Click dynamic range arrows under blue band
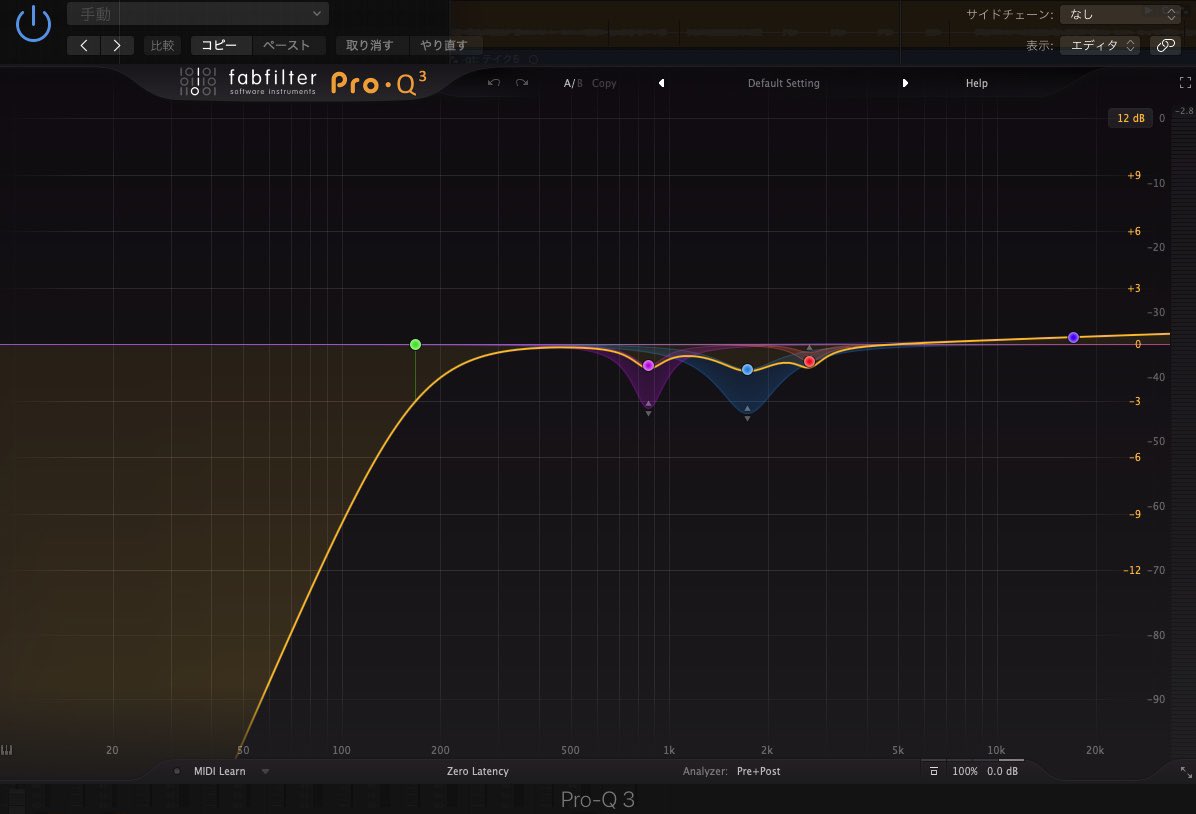1196x814 pixels. [748, 413]
